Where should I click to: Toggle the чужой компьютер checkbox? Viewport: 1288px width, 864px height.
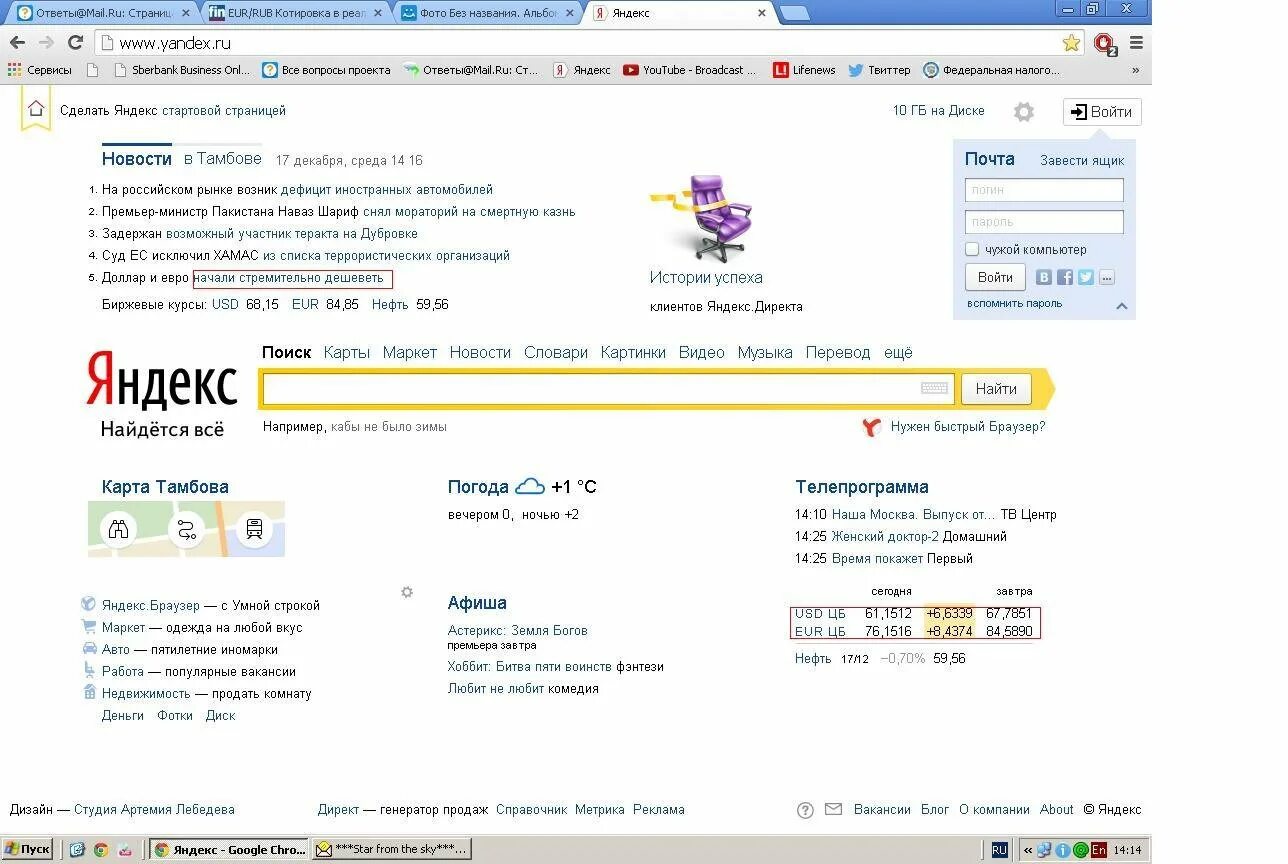[x=972, y=249]
